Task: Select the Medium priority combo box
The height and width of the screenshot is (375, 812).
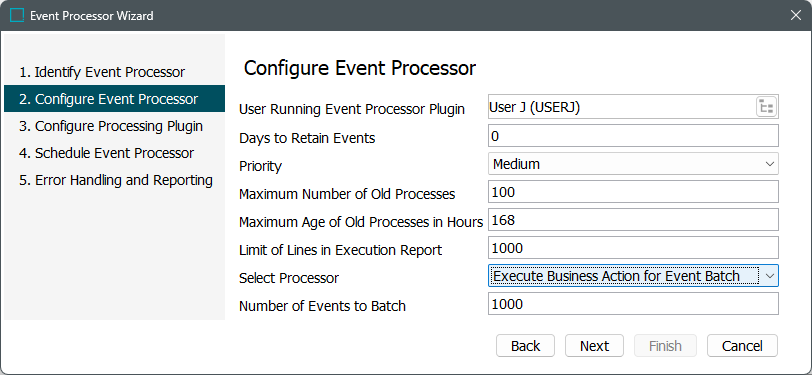Action: click(x=633, y=164)
